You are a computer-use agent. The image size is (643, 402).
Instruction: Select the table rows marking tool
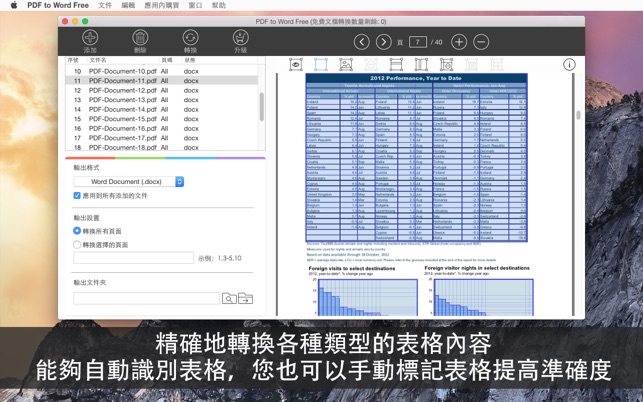[396, 64]
